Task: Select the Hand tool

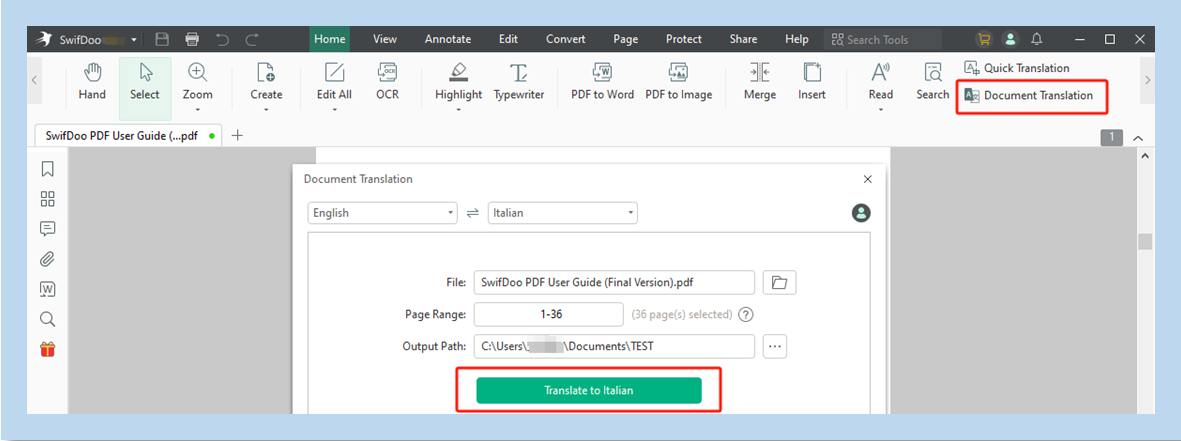Action: (92, 82)
